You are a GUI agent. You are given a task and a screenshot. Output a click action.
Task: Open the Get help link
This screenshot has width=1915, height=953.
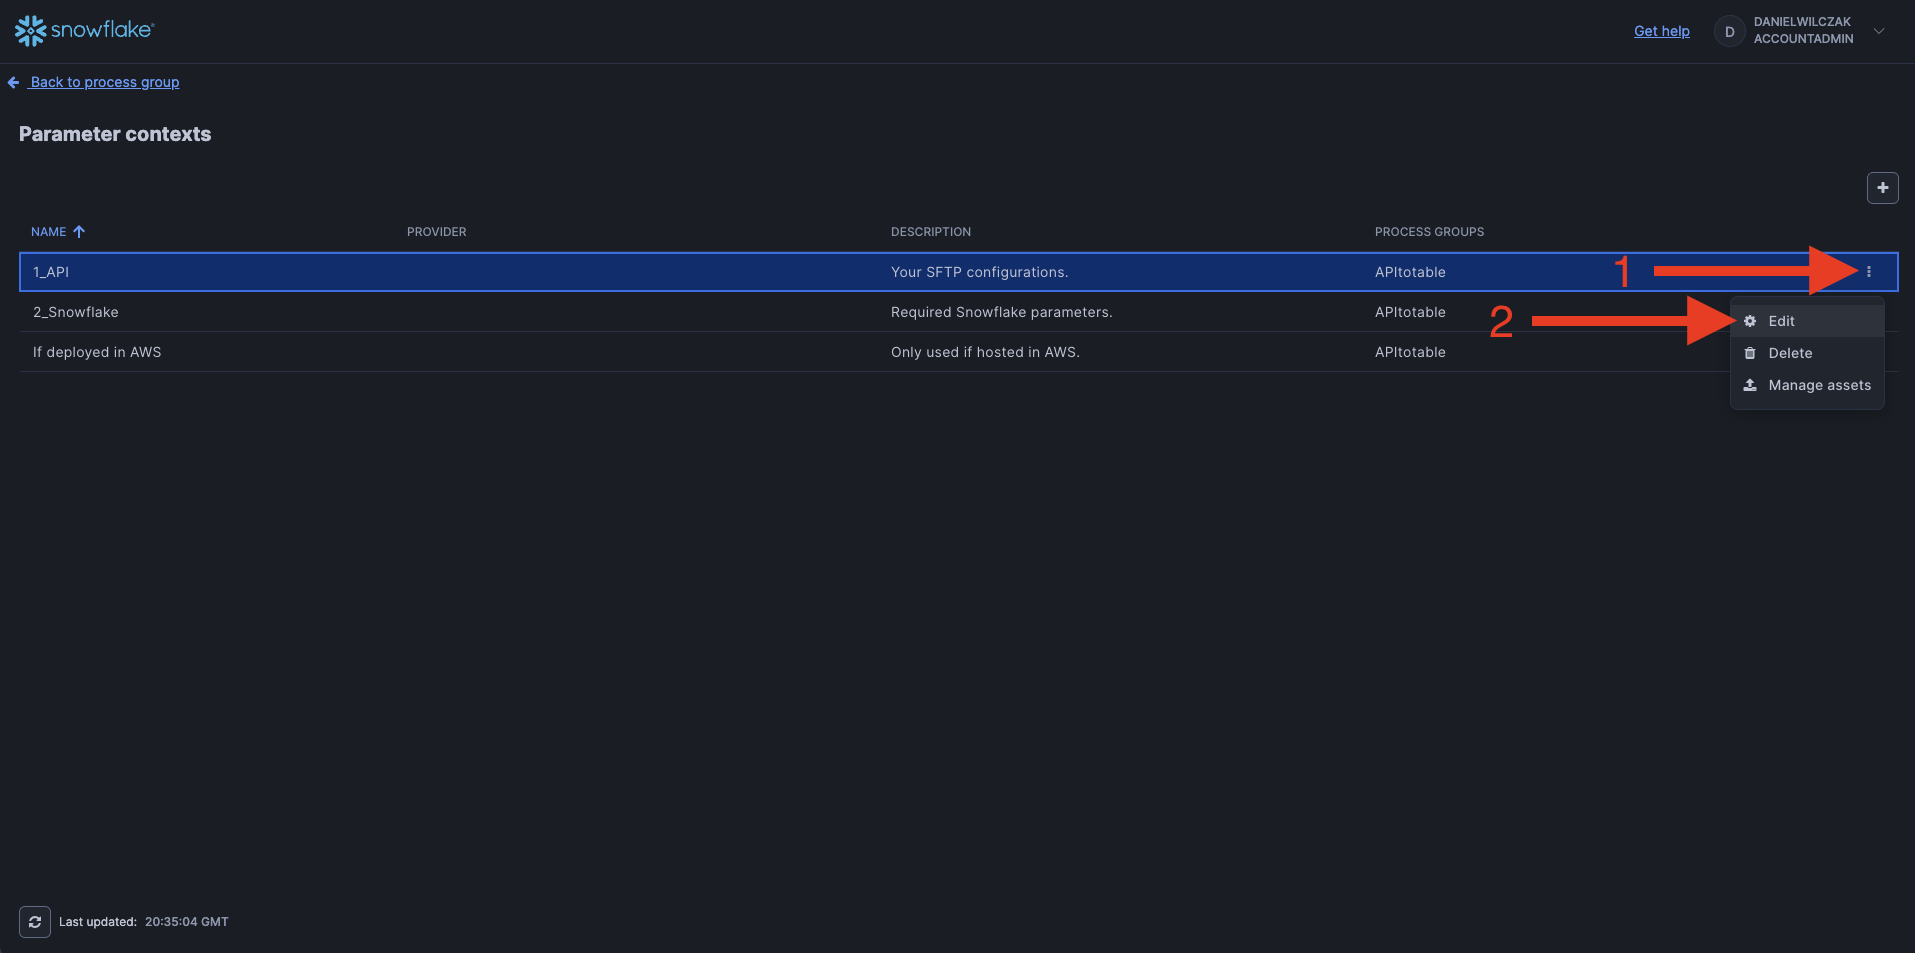point(1661,31)
